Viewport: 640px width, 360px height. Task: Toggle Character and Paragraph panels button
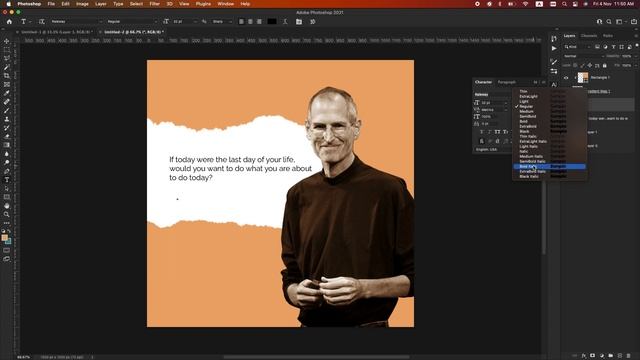pyautogui.click(x=299, y=22)
